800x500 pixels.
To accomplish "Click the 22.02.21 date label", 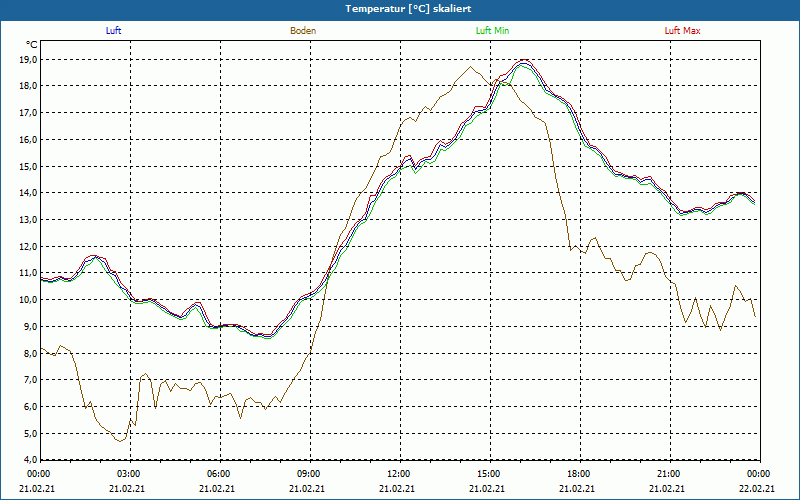I will pyautogui.click(x=757, y=488).
